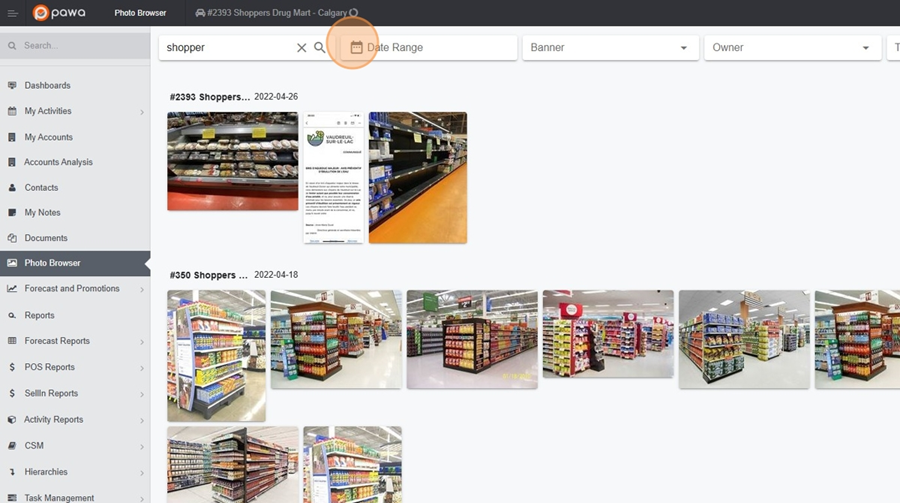Expand the Activity Reports chevron

(142, 420)
